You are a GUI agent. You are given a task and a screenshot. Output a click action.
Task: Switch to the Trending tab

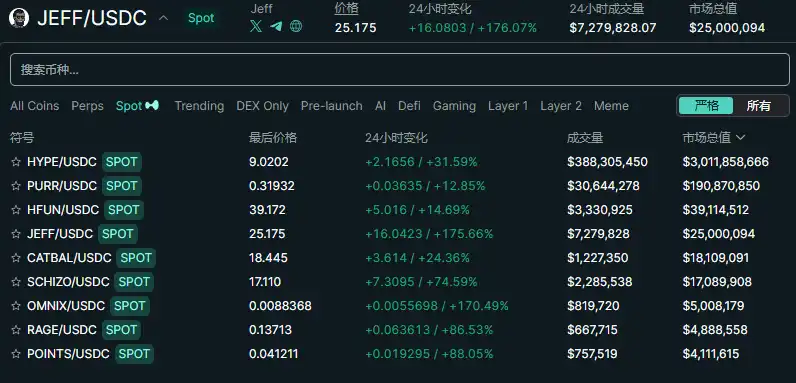200,106
